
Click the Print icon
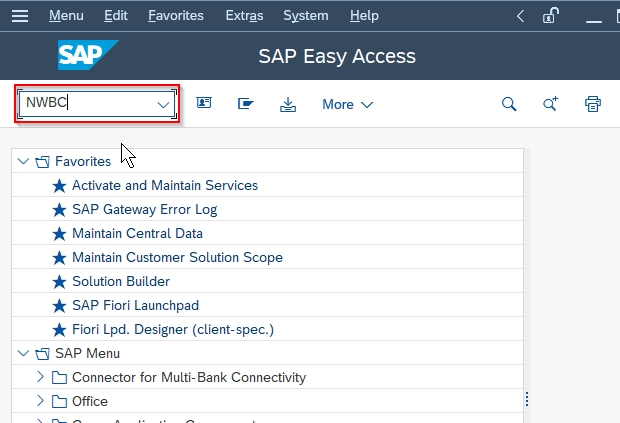pyautogui.click(x=593, y=104)
